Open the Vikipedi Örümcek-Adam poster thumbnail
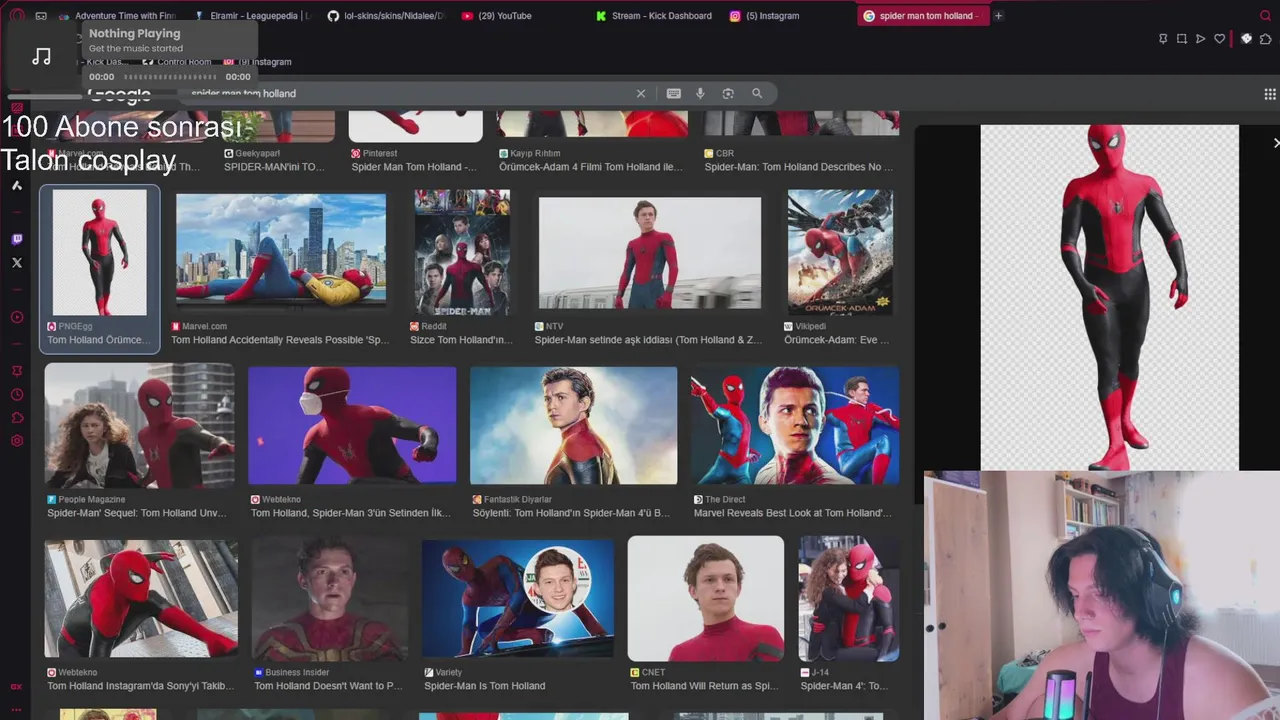Image resolution: width=1280 pixels, height=720 pixels. click(x=840, y=253)
